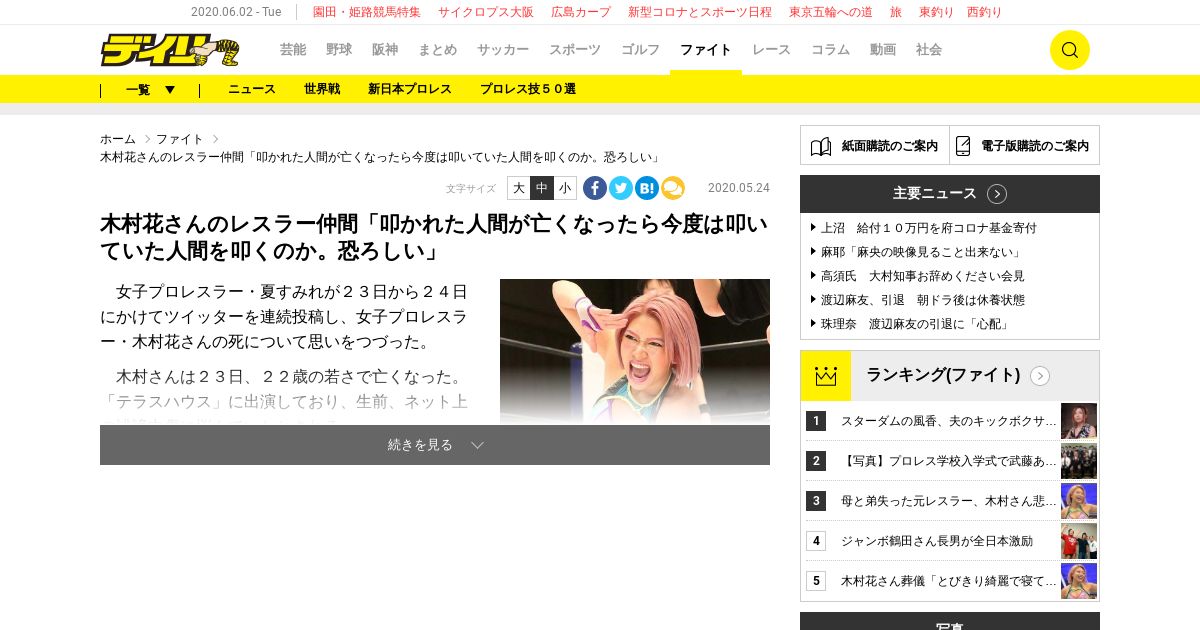Image resolution: width=1200 pixels, height=630 pixels.
Task: Open the まとめ navigation tab
Action: point(437,50)
